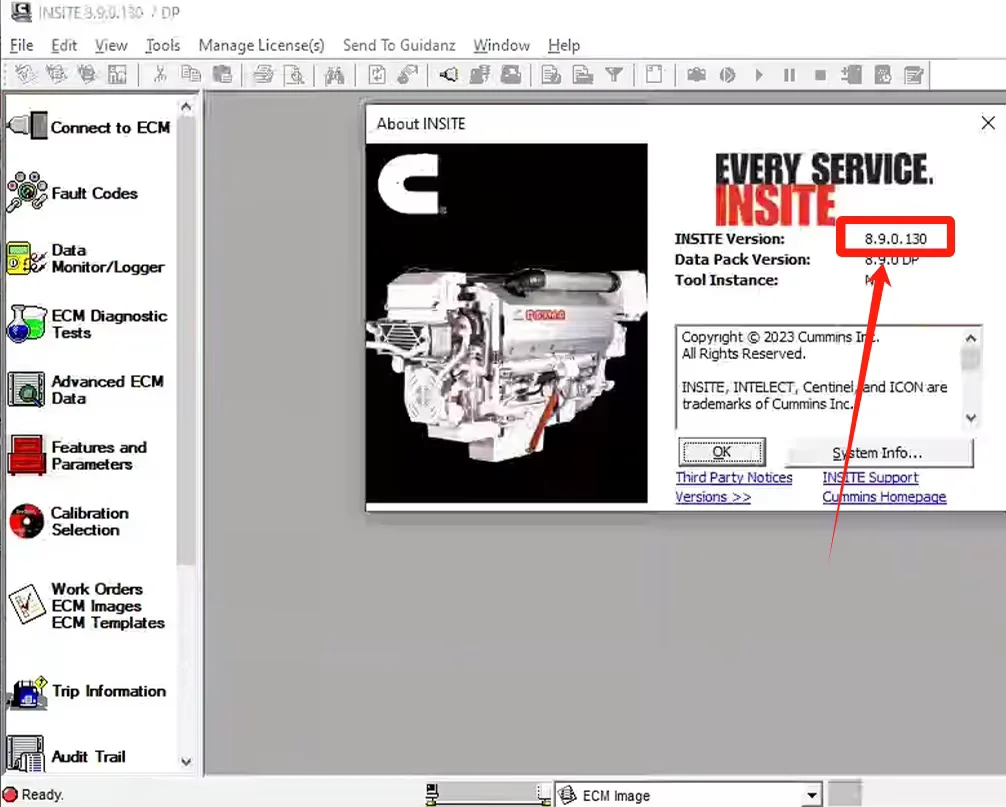Click the System Info button

coord(880,451)
